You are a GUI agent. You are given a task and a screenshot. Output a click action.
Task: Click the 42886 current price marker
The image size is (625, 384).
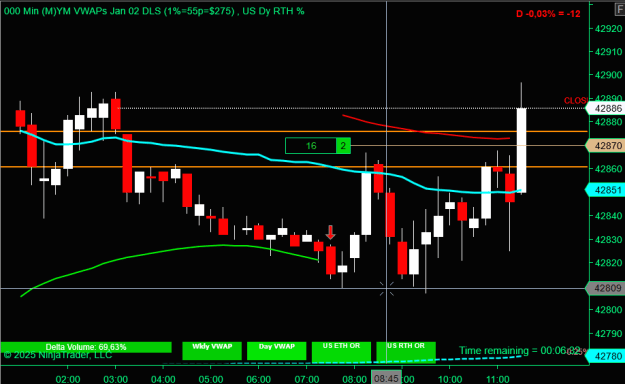coord(606,108)
